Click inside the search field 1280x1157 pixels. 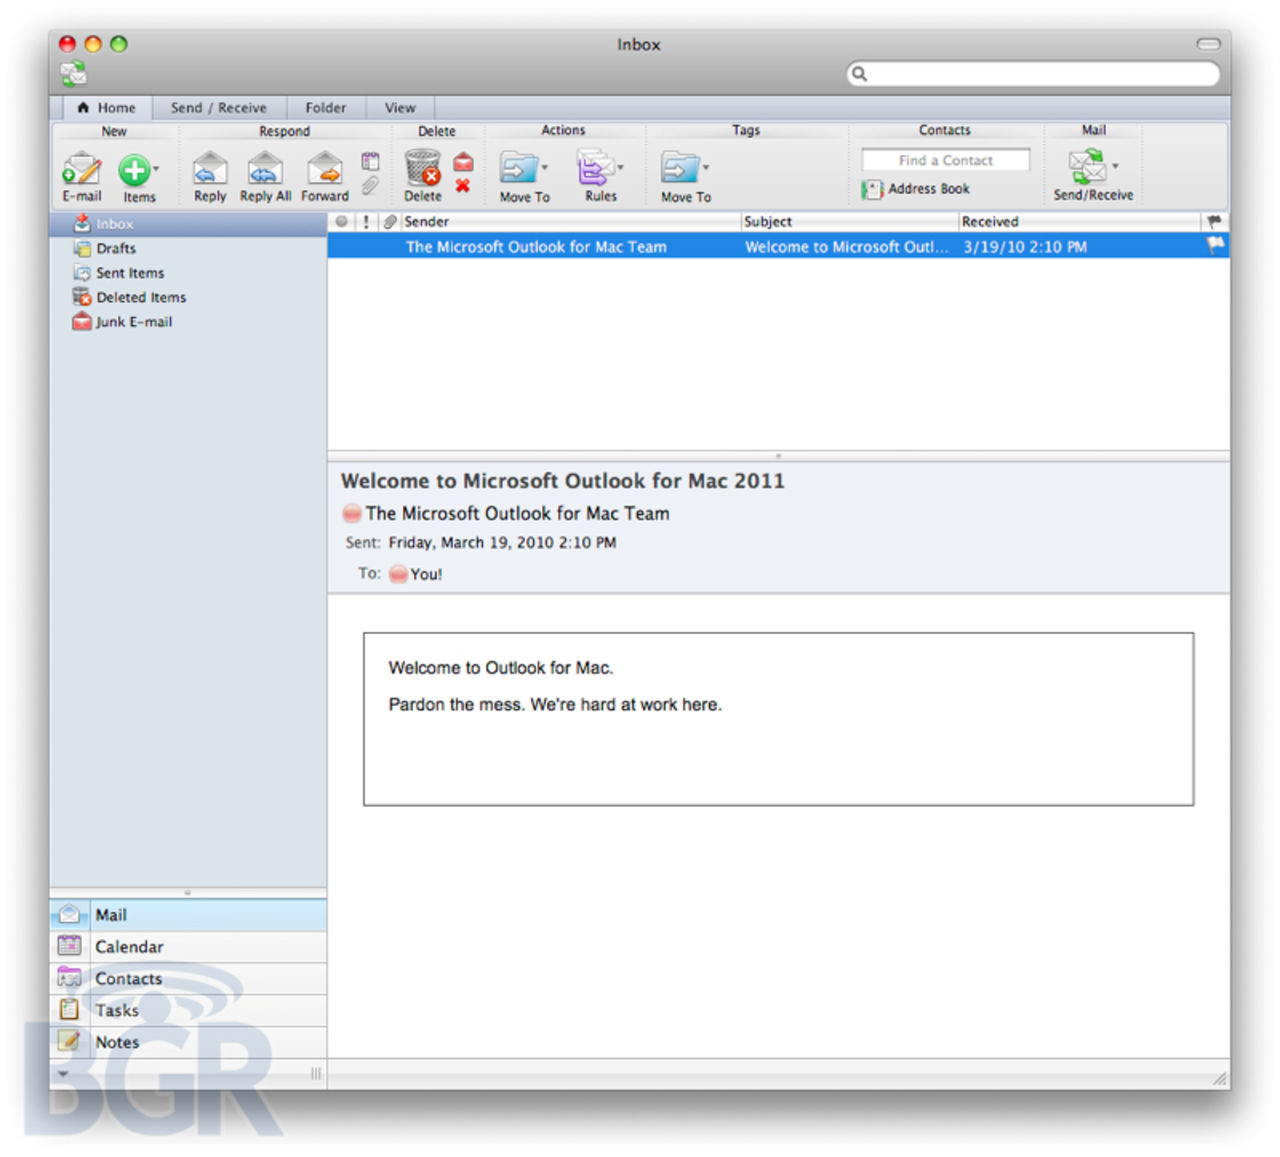coord(1030,74)
